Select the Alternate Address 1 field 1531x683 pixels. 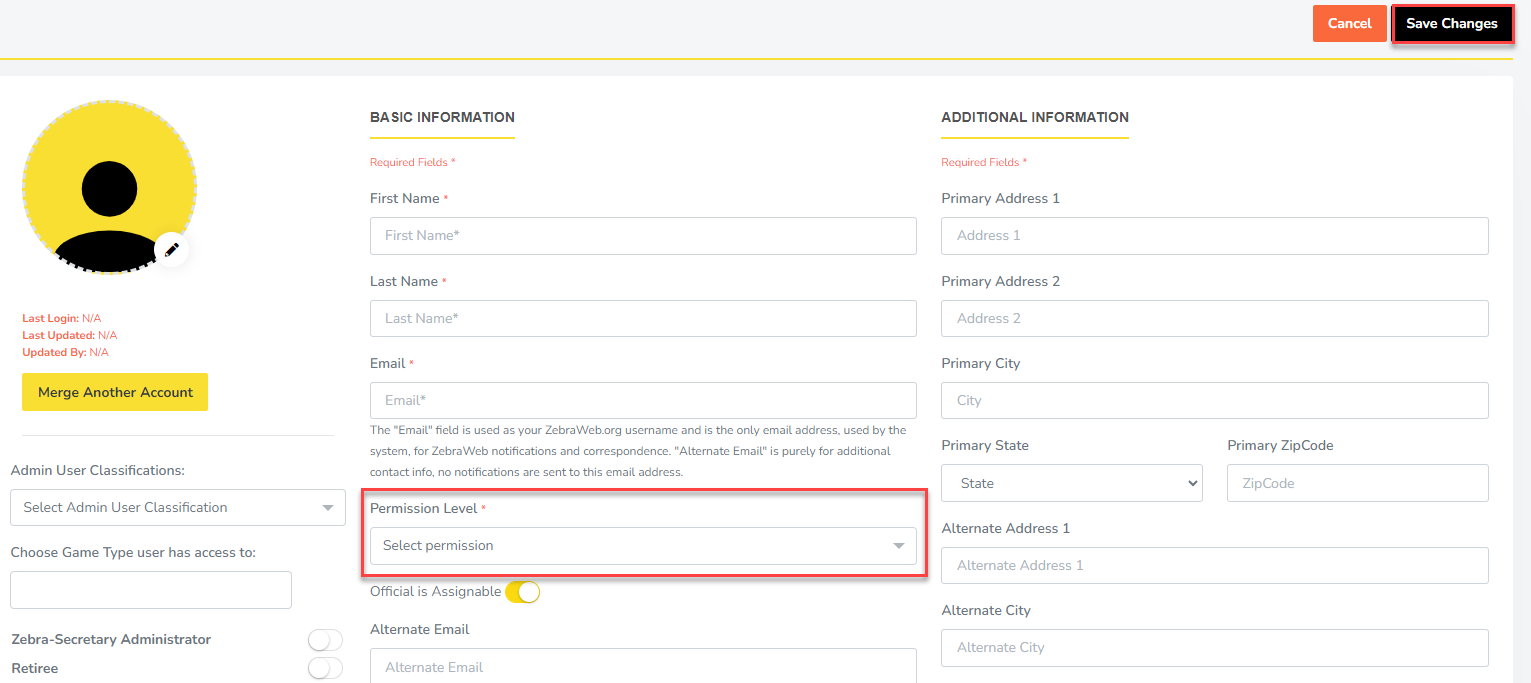(x=1214, y=565)
